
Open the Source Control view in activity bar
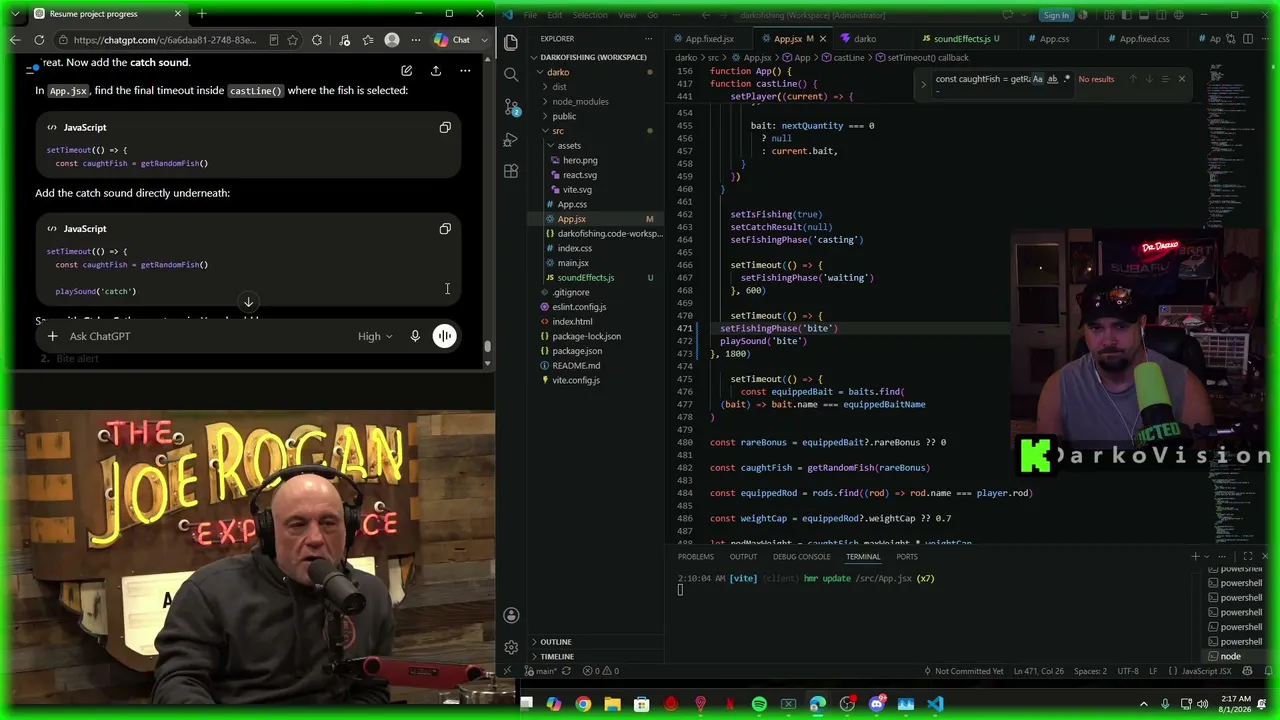coord(511,107)
